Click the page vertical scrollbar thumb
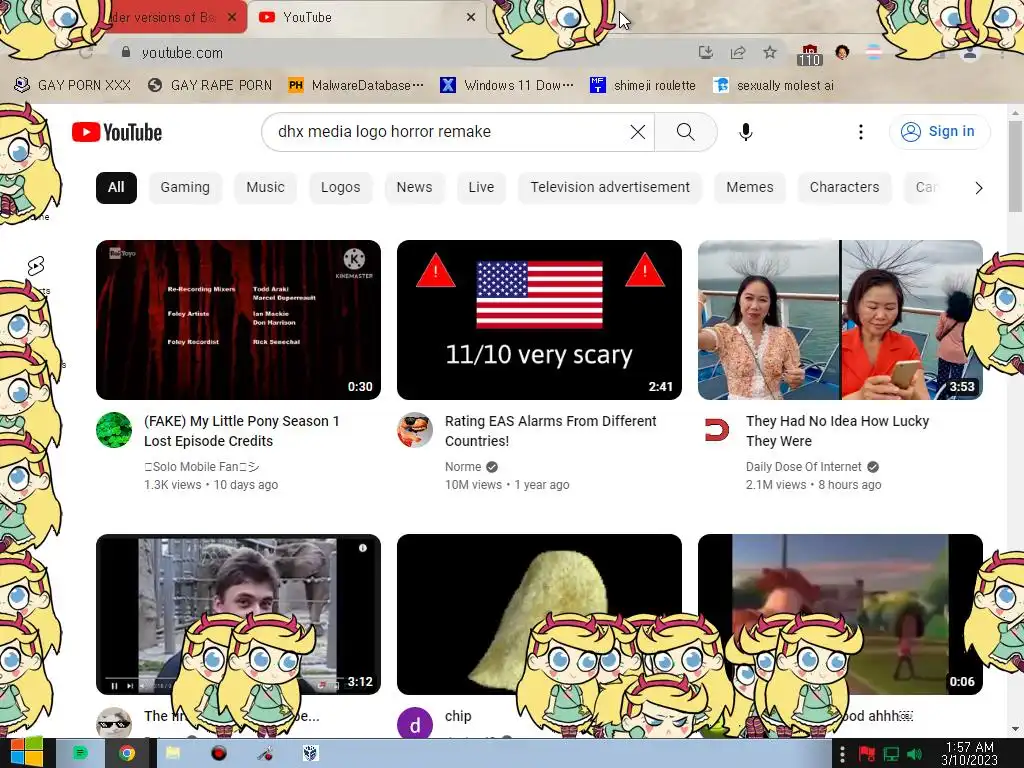 point(1015,165)
